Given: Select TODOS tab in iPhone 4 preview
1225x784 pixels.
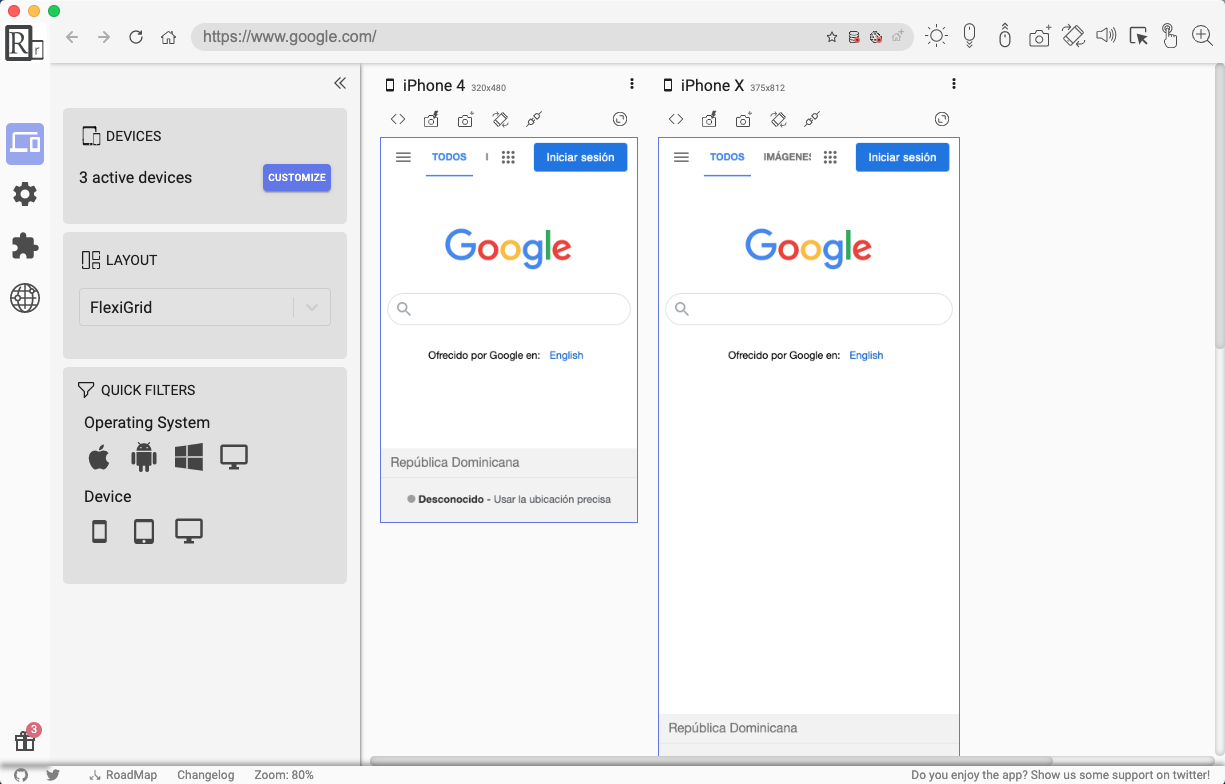Looking at the screenshot, I should tap(450, 157).
